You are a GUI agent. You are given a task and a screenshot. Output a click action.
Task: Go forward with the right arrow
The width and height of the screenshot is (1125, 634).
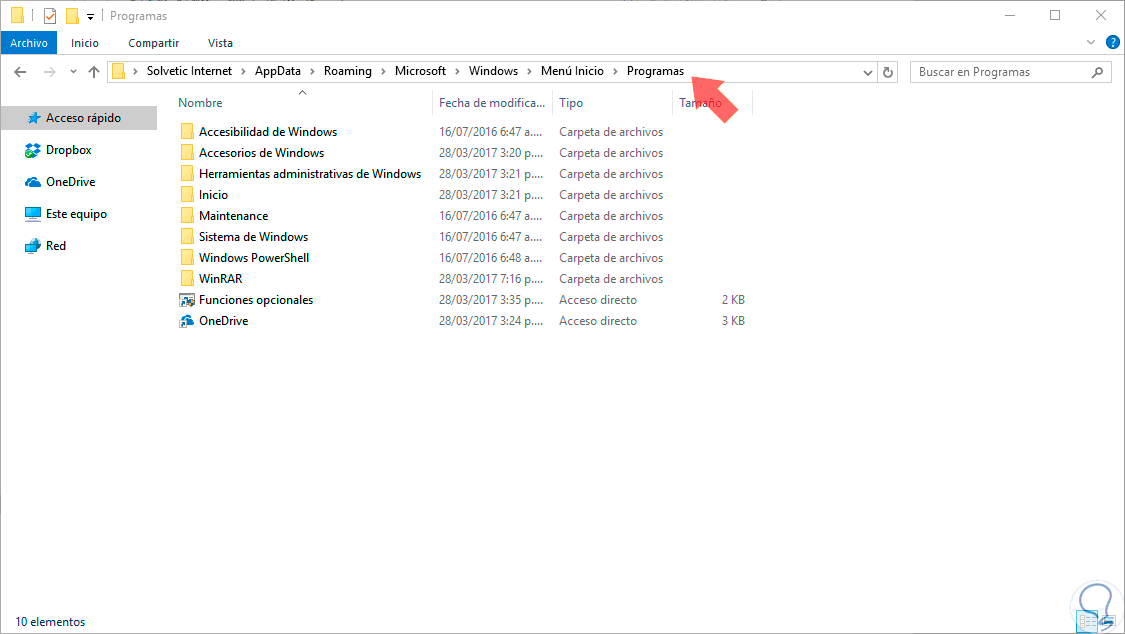pos(49,72)
